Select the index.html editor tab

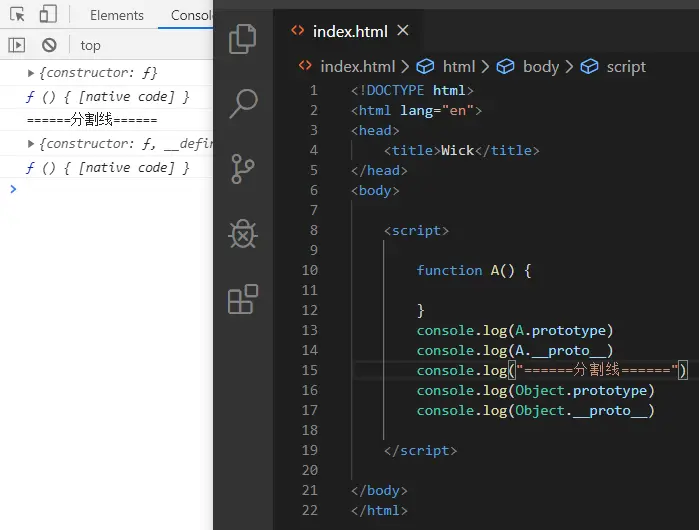coord(350,31)
